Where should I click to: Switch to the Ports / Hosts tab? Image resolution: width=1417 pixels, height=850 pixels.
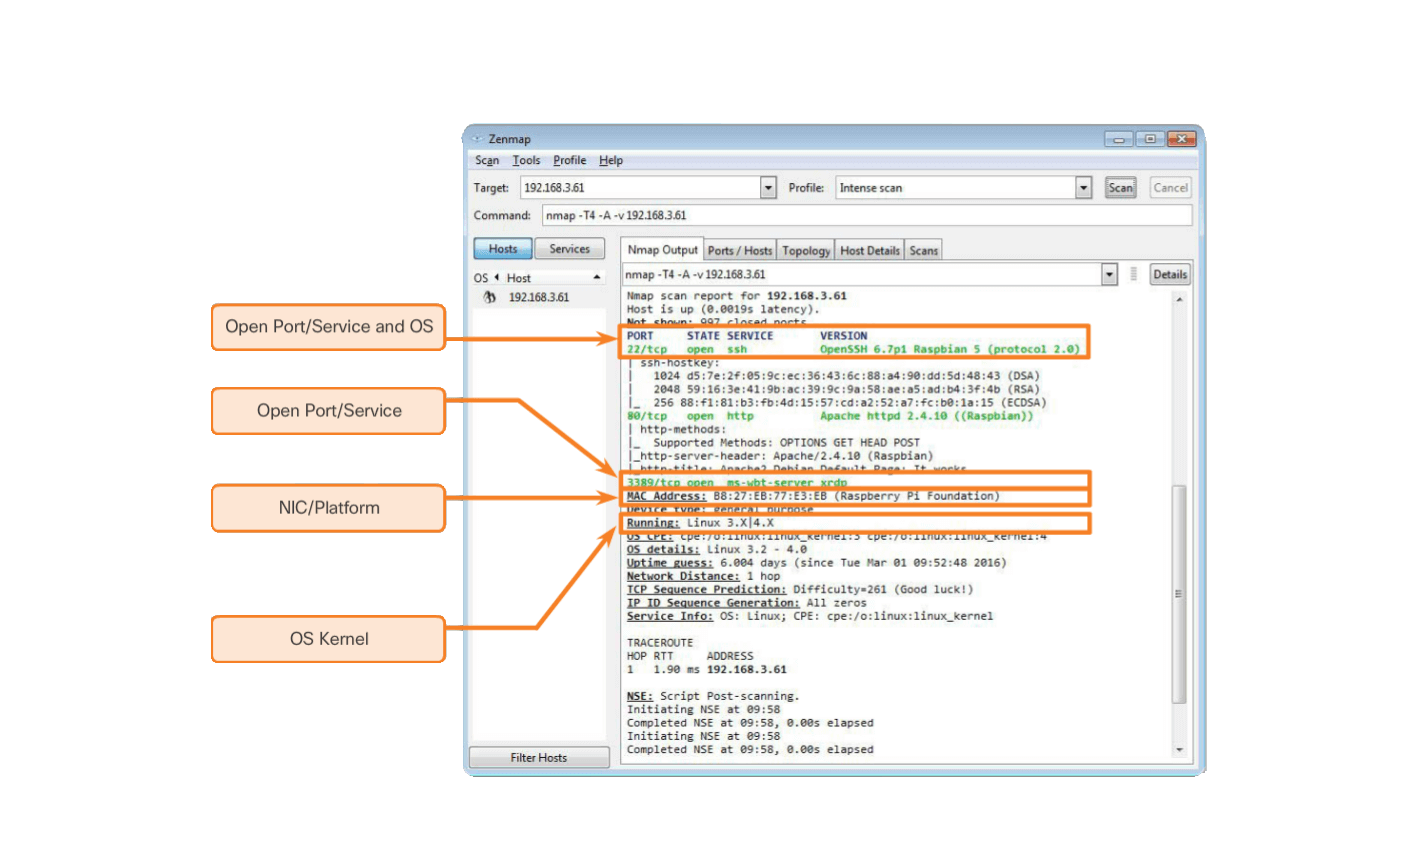click(x=740, y=251)
